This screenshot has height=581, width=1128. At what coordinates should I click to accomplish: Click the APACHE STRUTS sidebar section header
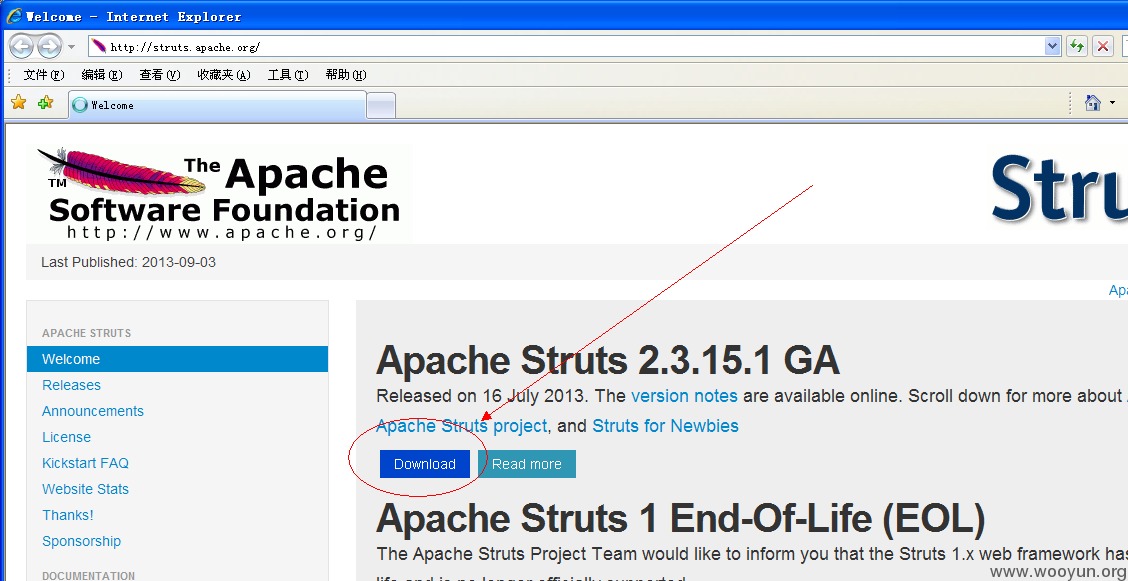pyautogui.click(x=86, y=333)
